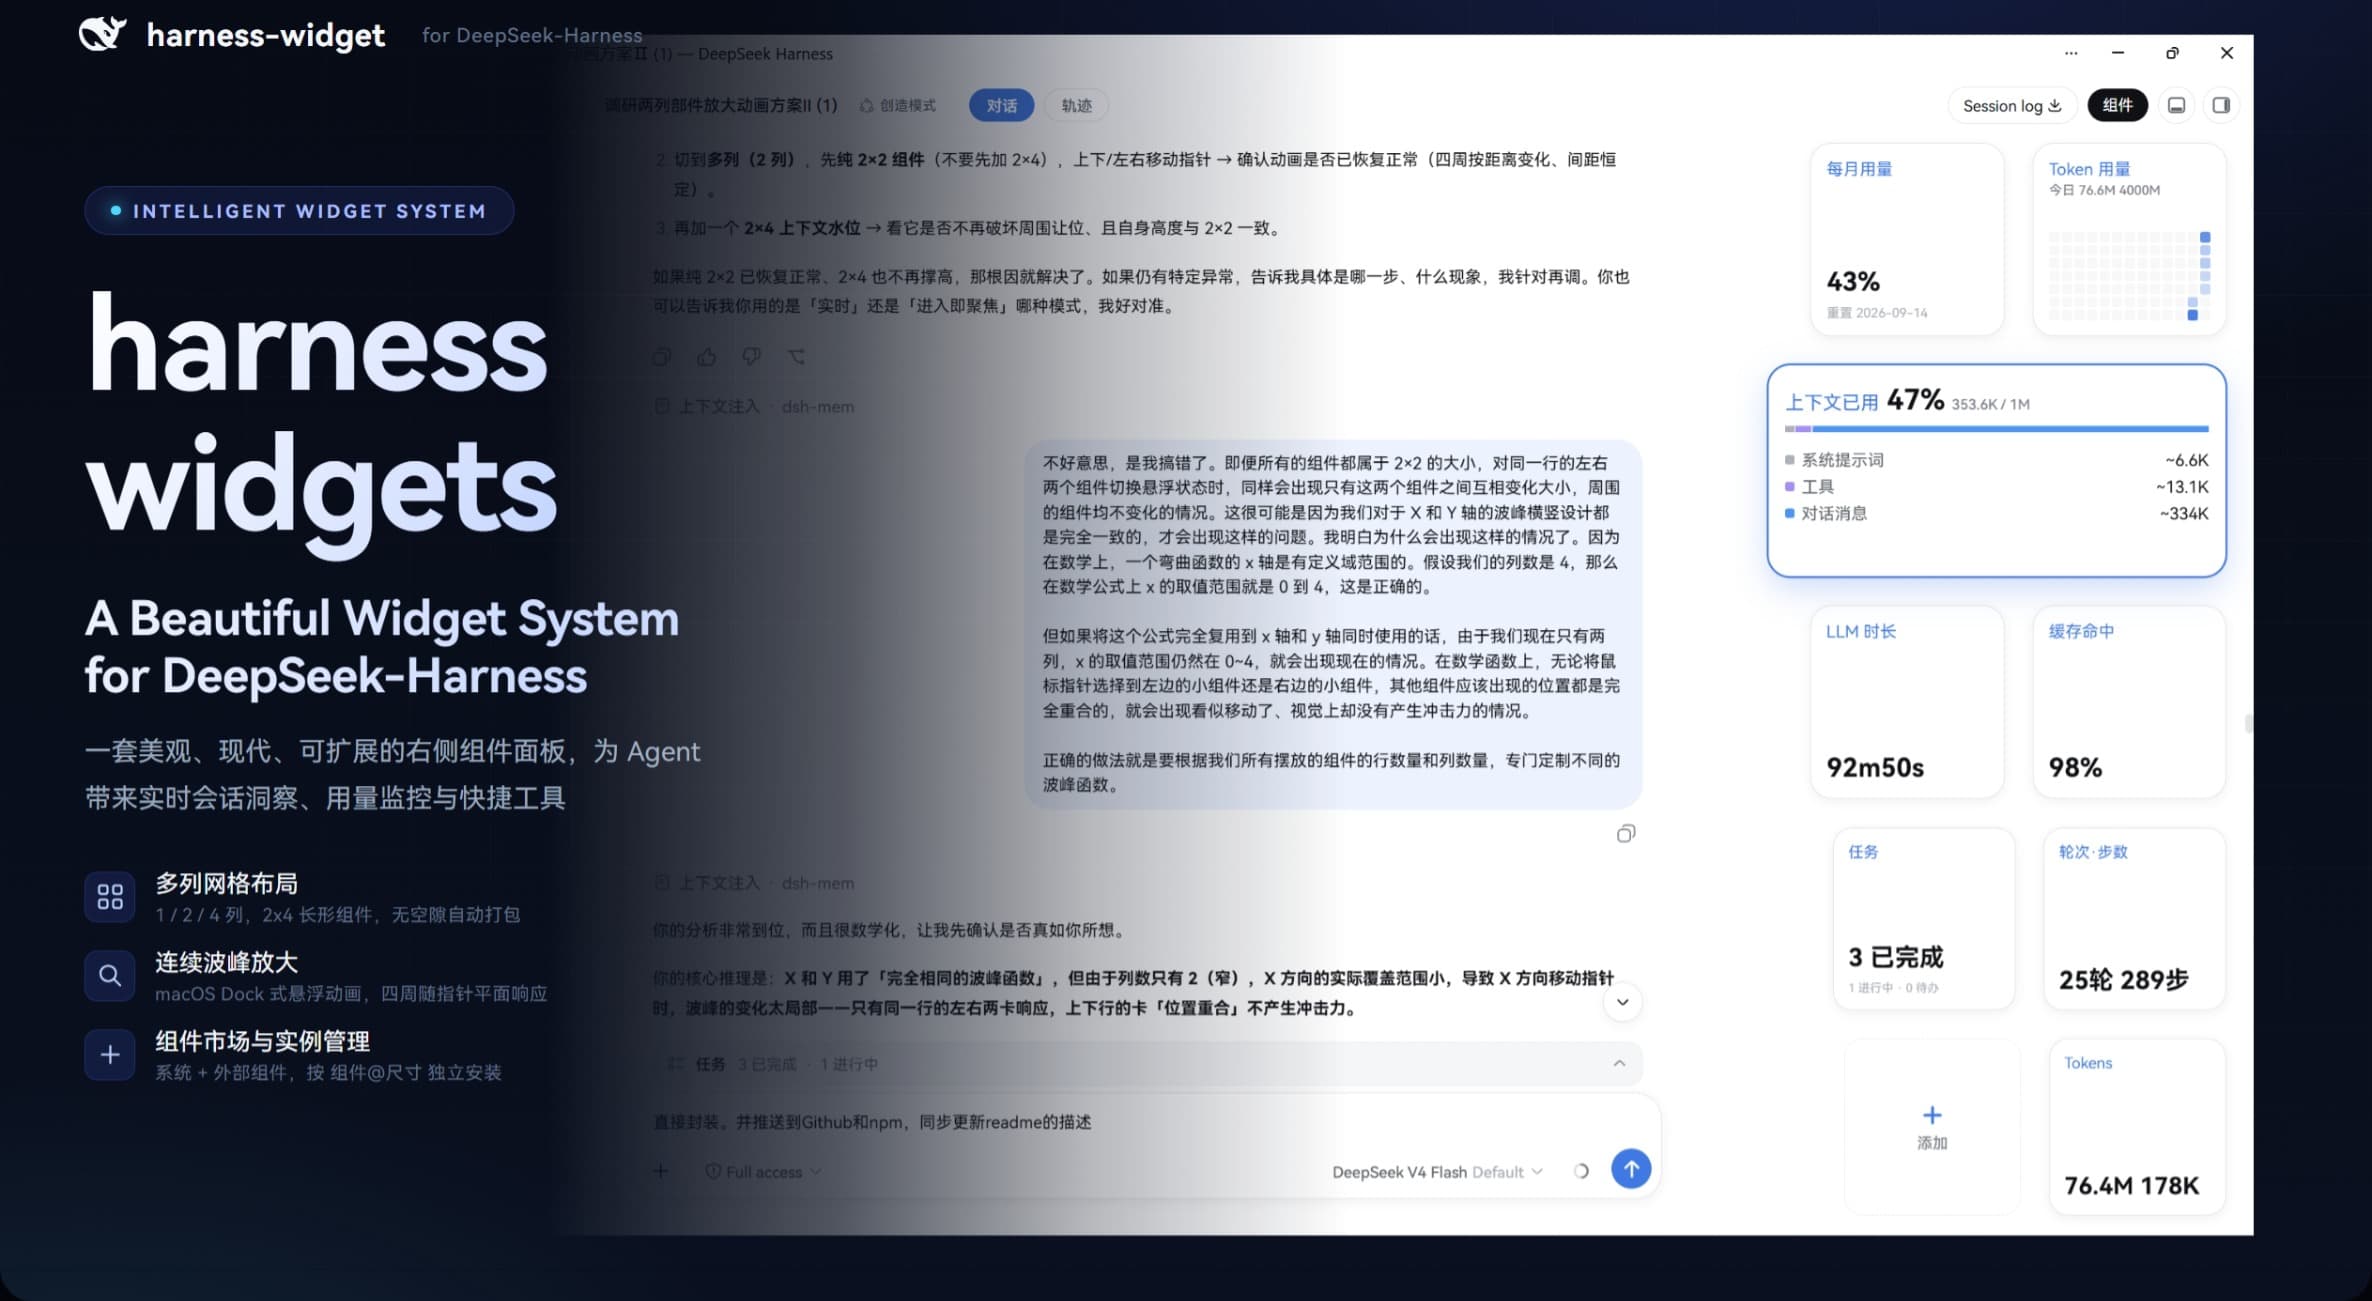The image size is (2372, 1301).
Task: Click the 353.6K / 1M context value
Action: coord(1990,404)
